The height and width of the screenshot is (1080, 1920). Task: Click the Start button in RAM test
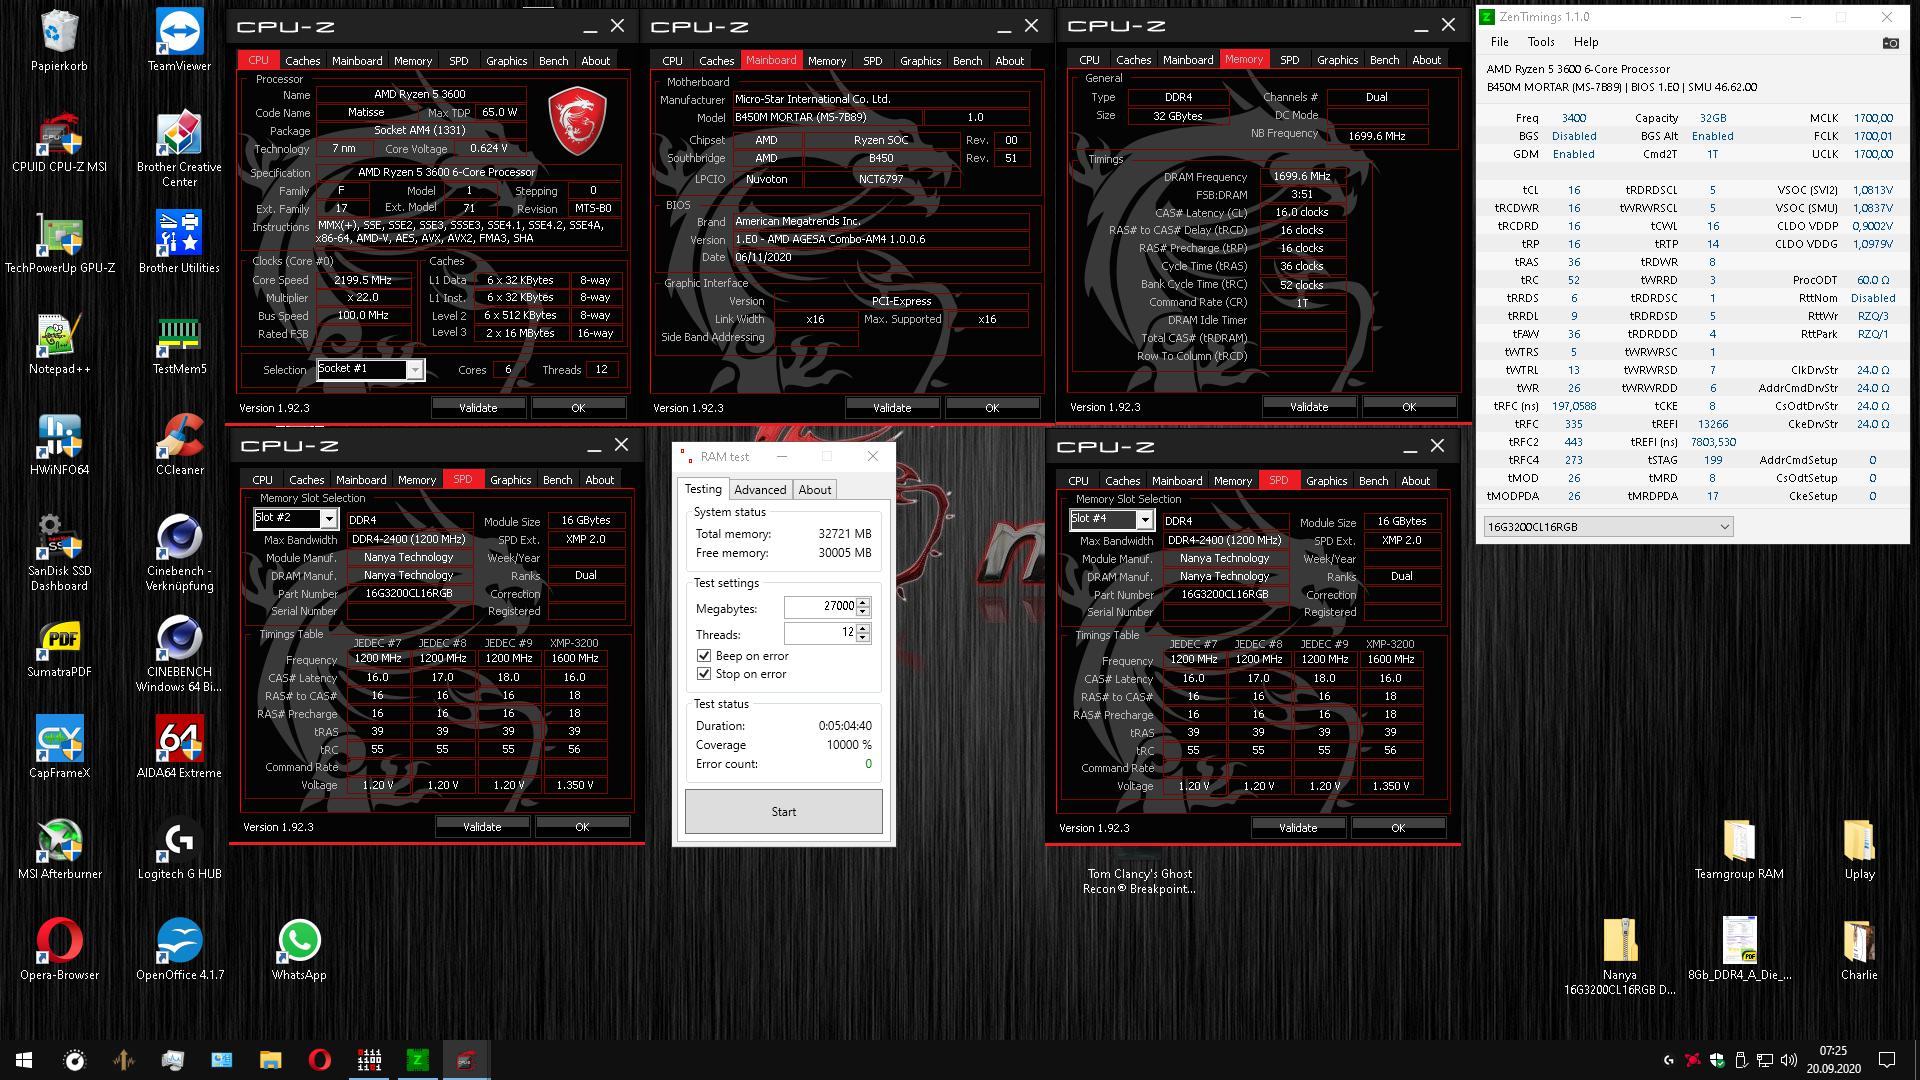pos(782,810)
